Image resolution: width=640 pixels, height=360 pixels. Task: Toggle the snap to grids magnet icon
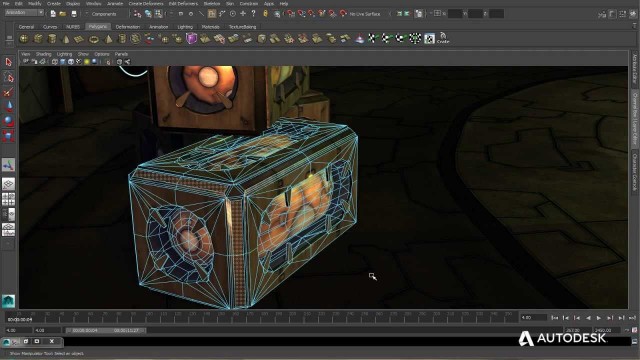click(291, 14)
